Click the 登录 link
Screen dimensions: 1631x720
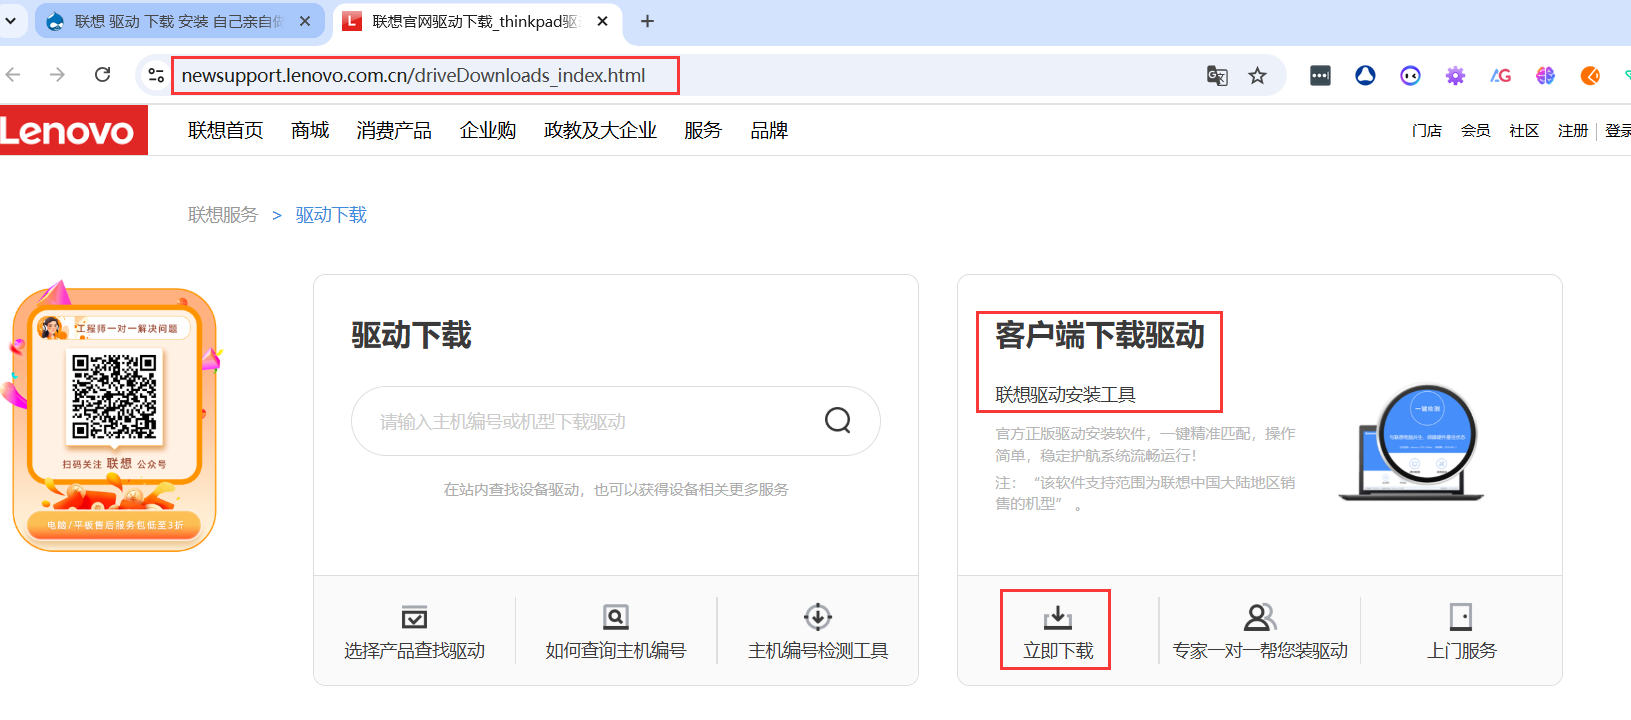[x=1618, y=131]
